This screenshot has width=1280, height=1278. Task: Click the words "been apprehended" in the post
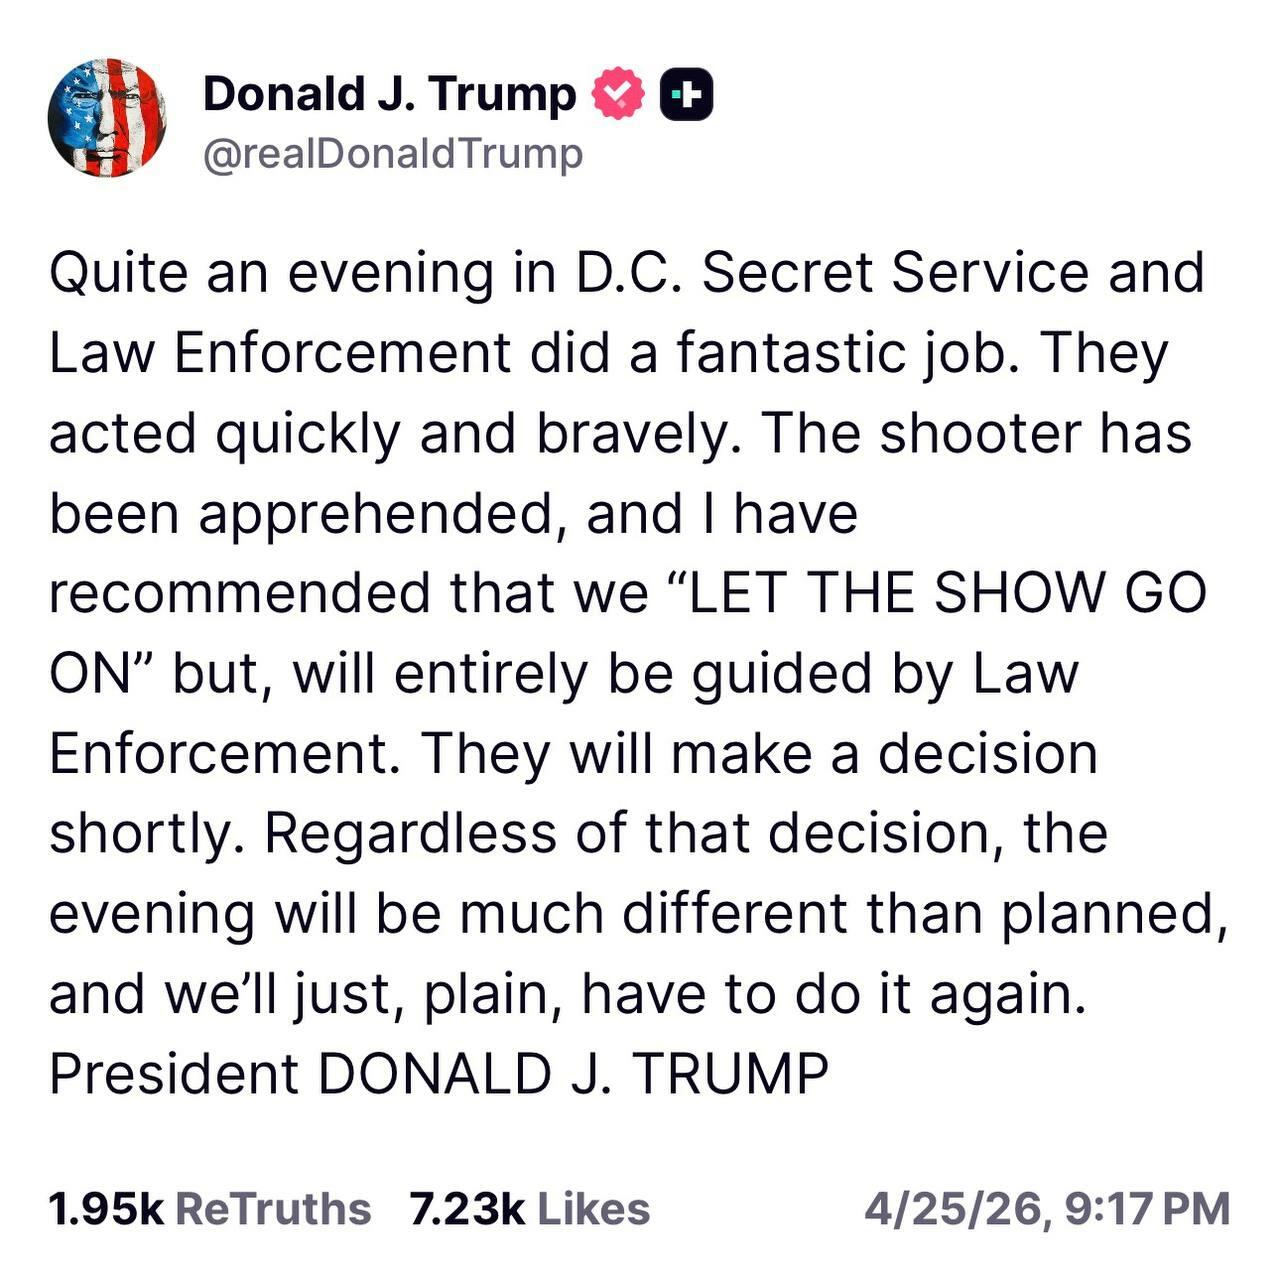point(300,513)
